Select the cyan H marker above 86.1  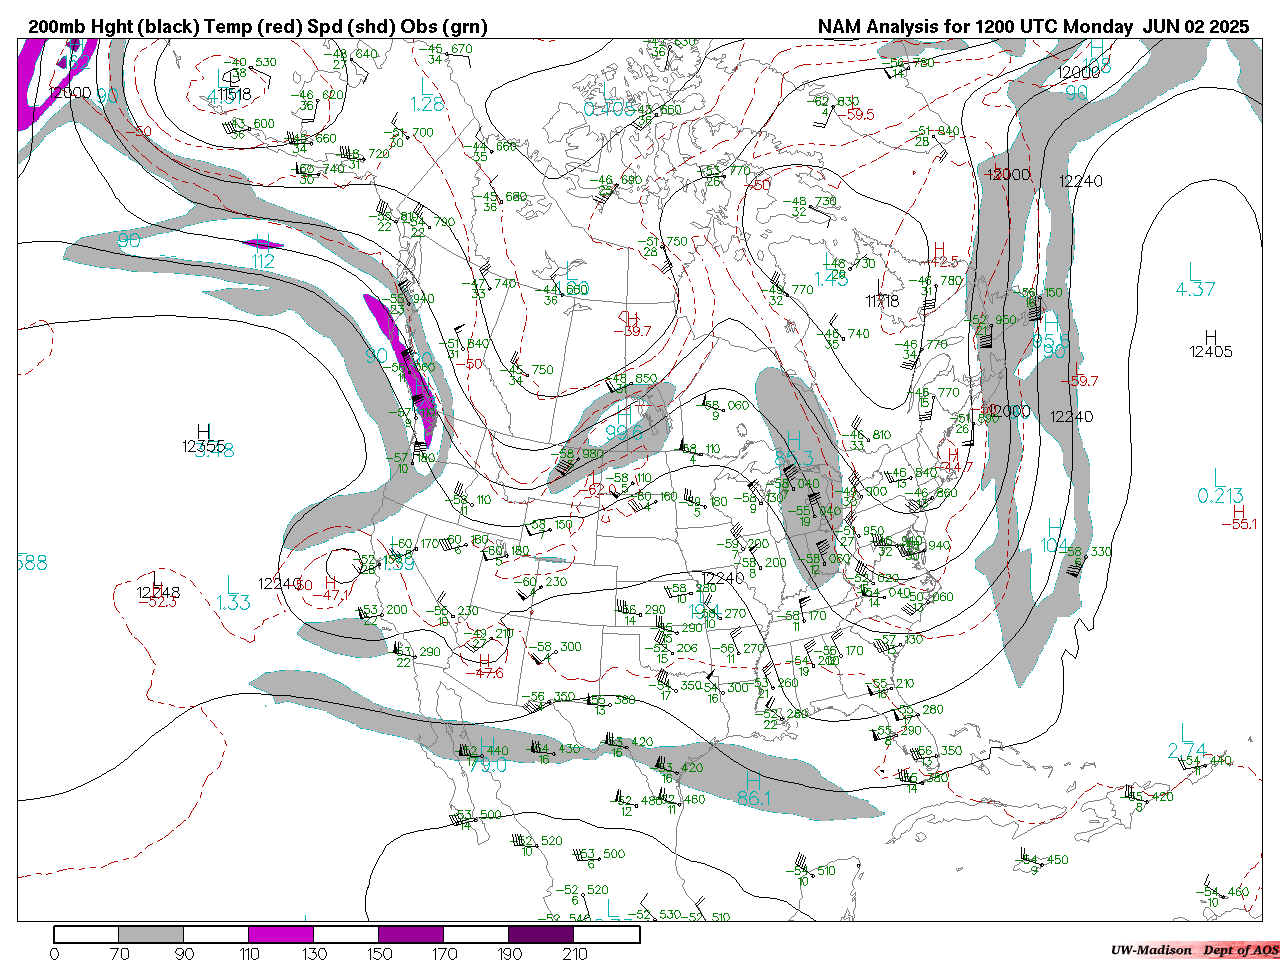pos(753,780)
